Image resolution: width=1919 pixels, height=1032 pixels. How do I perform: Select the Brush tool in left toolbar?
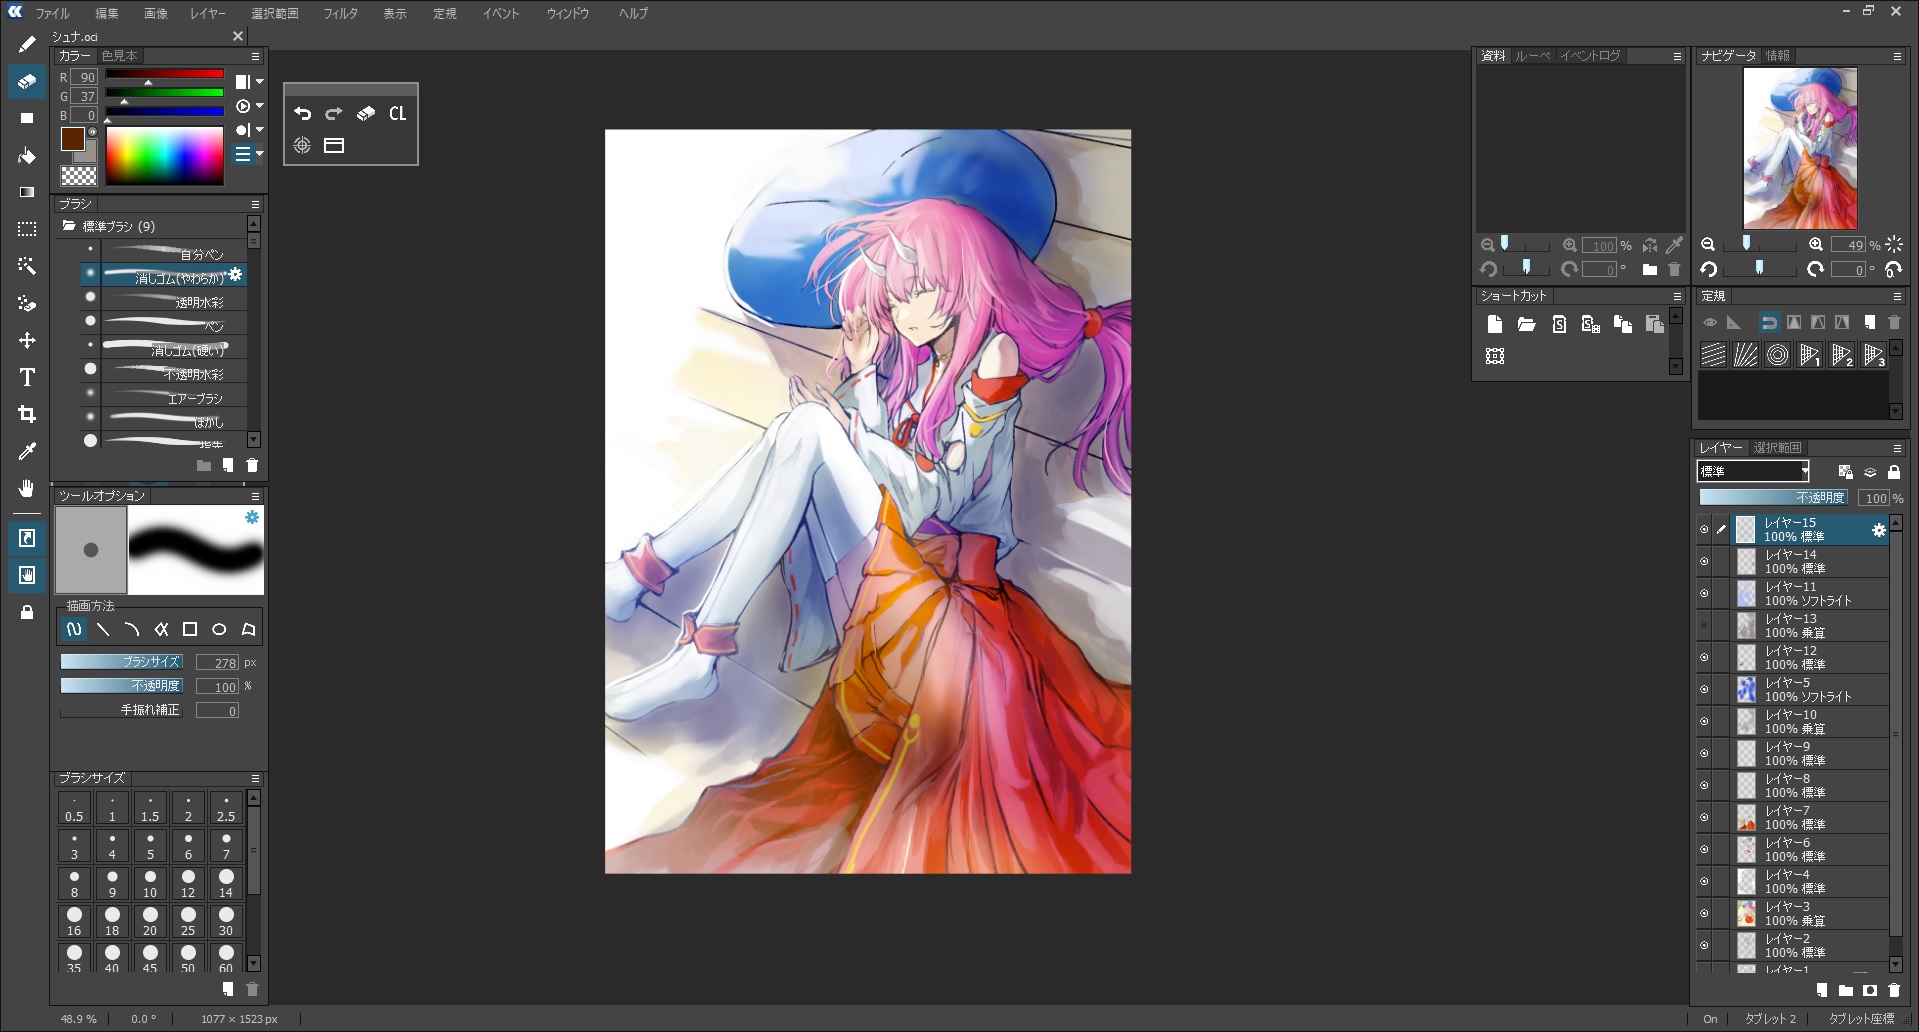pyautogui.click(x=27, y=44)
